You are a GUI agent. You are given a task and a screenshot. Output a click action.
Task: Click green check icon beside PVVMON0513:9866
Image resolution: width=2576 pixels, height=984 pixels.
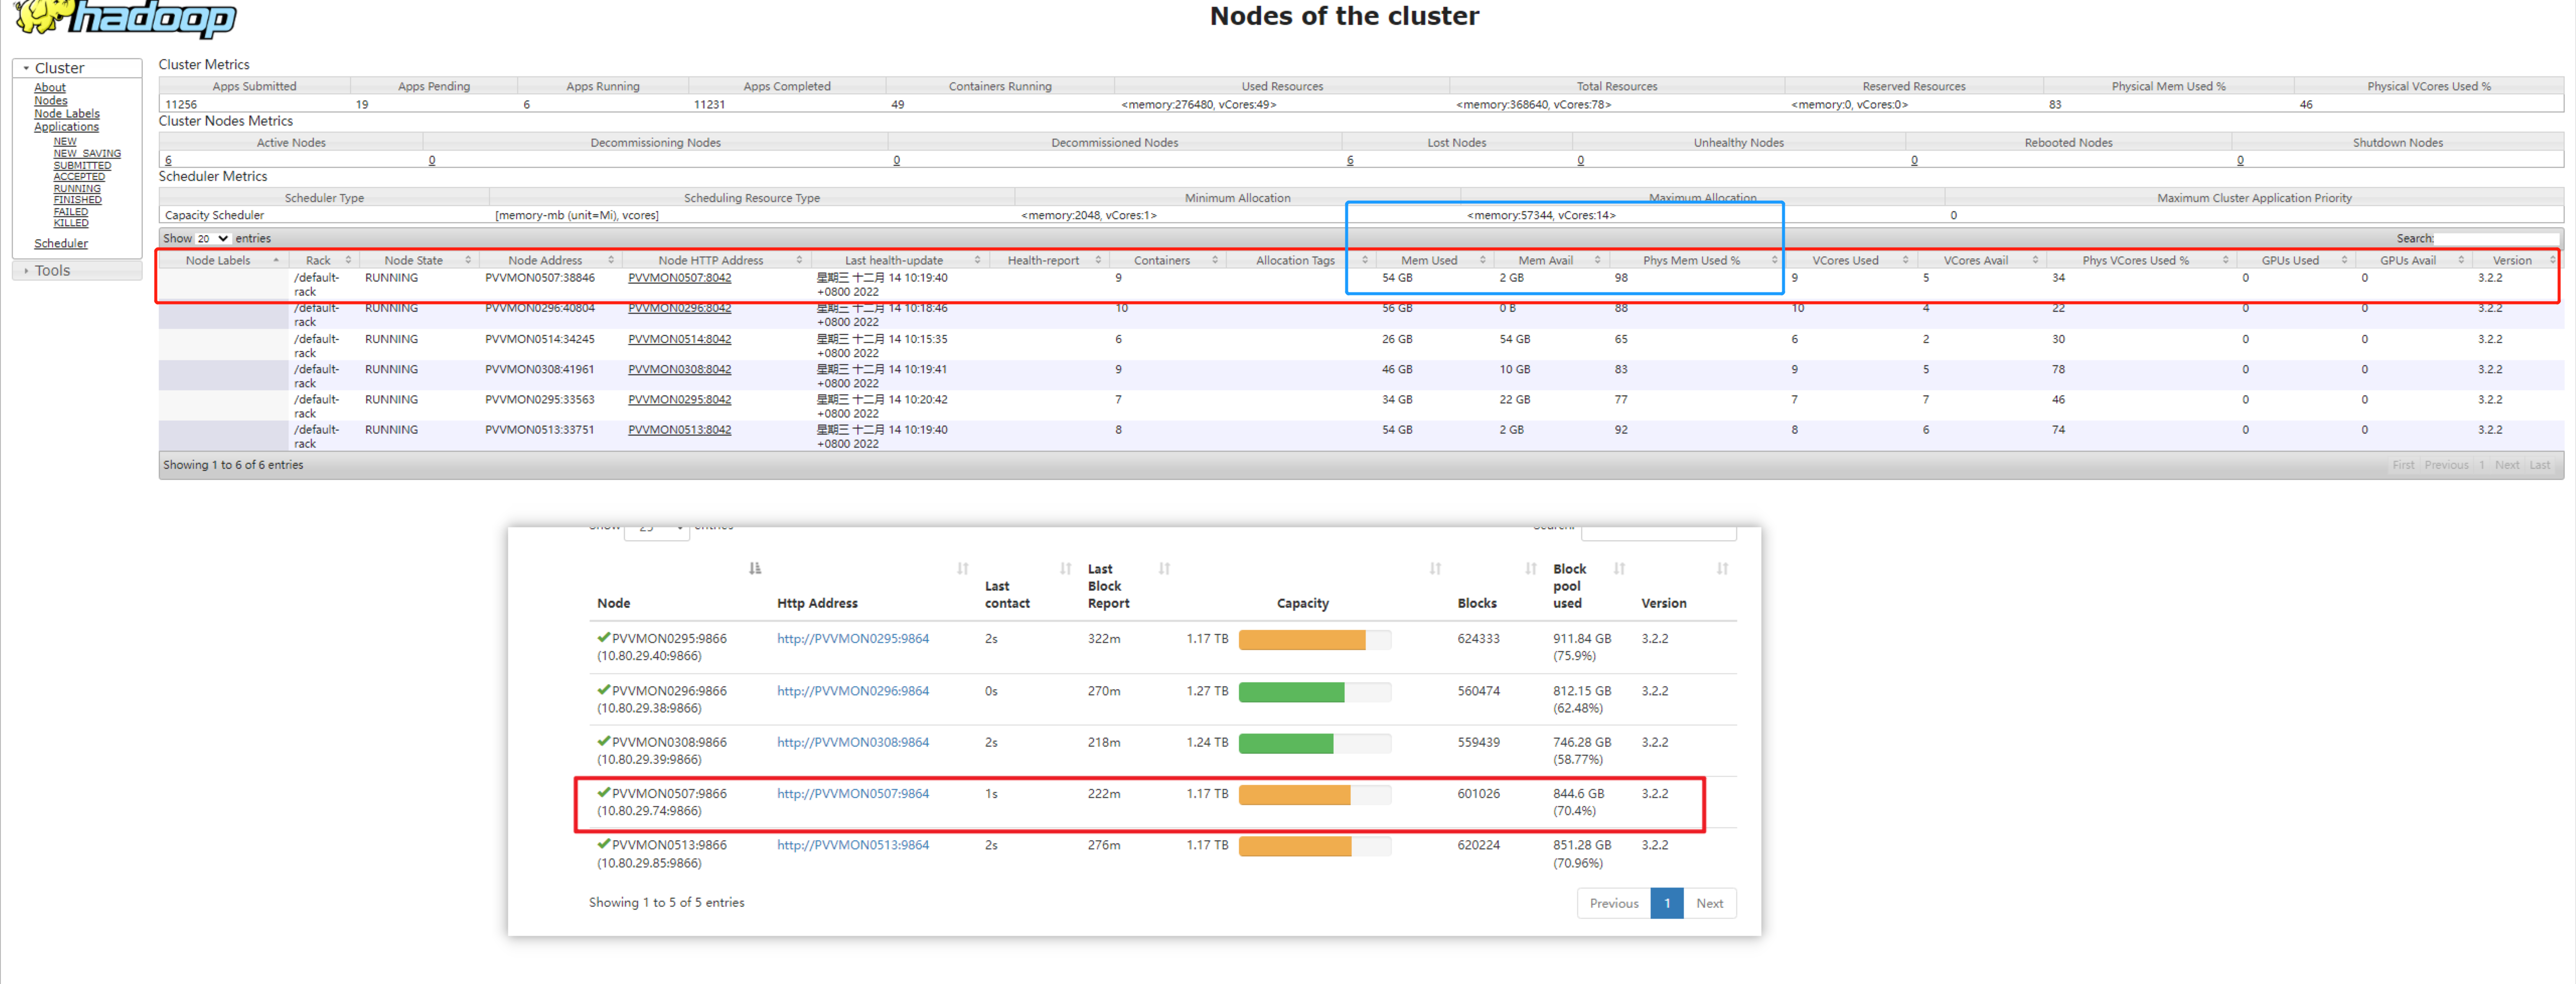603,844
